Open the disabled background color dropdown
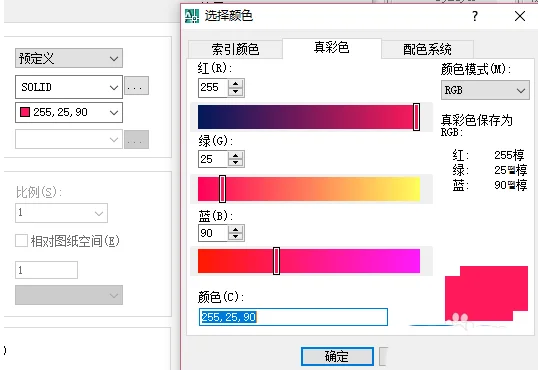This screenshot has height=370, width=538. (x=69, y=139)
